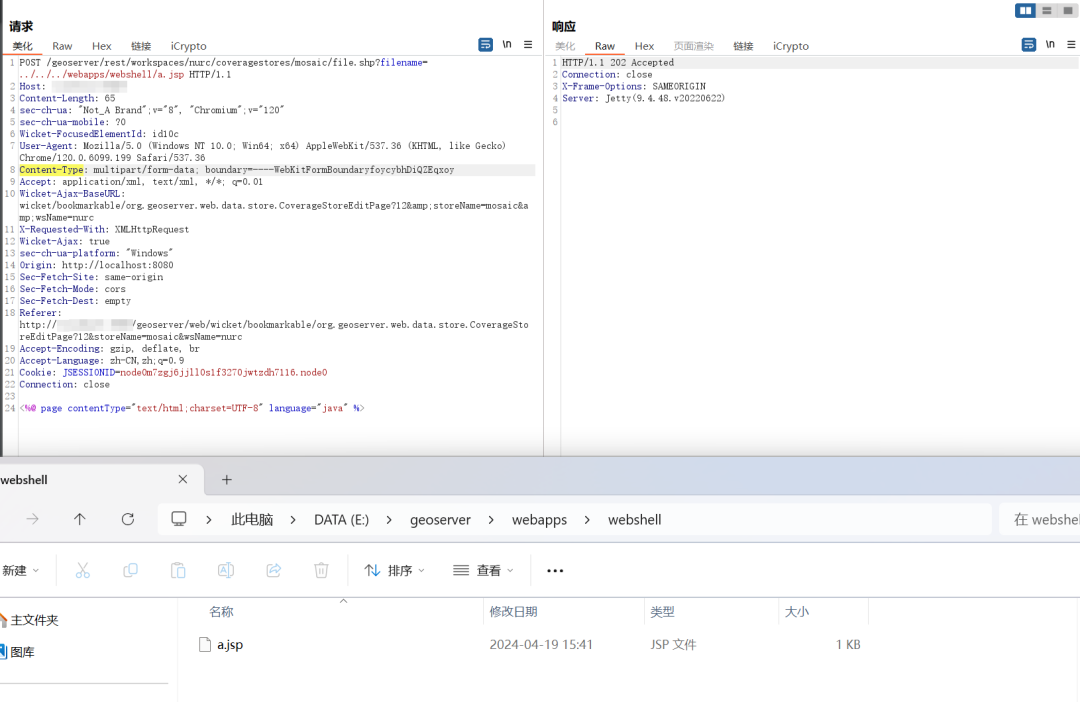Sort files by 修改日期 column
The width and height of the screenshot is (1080, 702).
513,612
